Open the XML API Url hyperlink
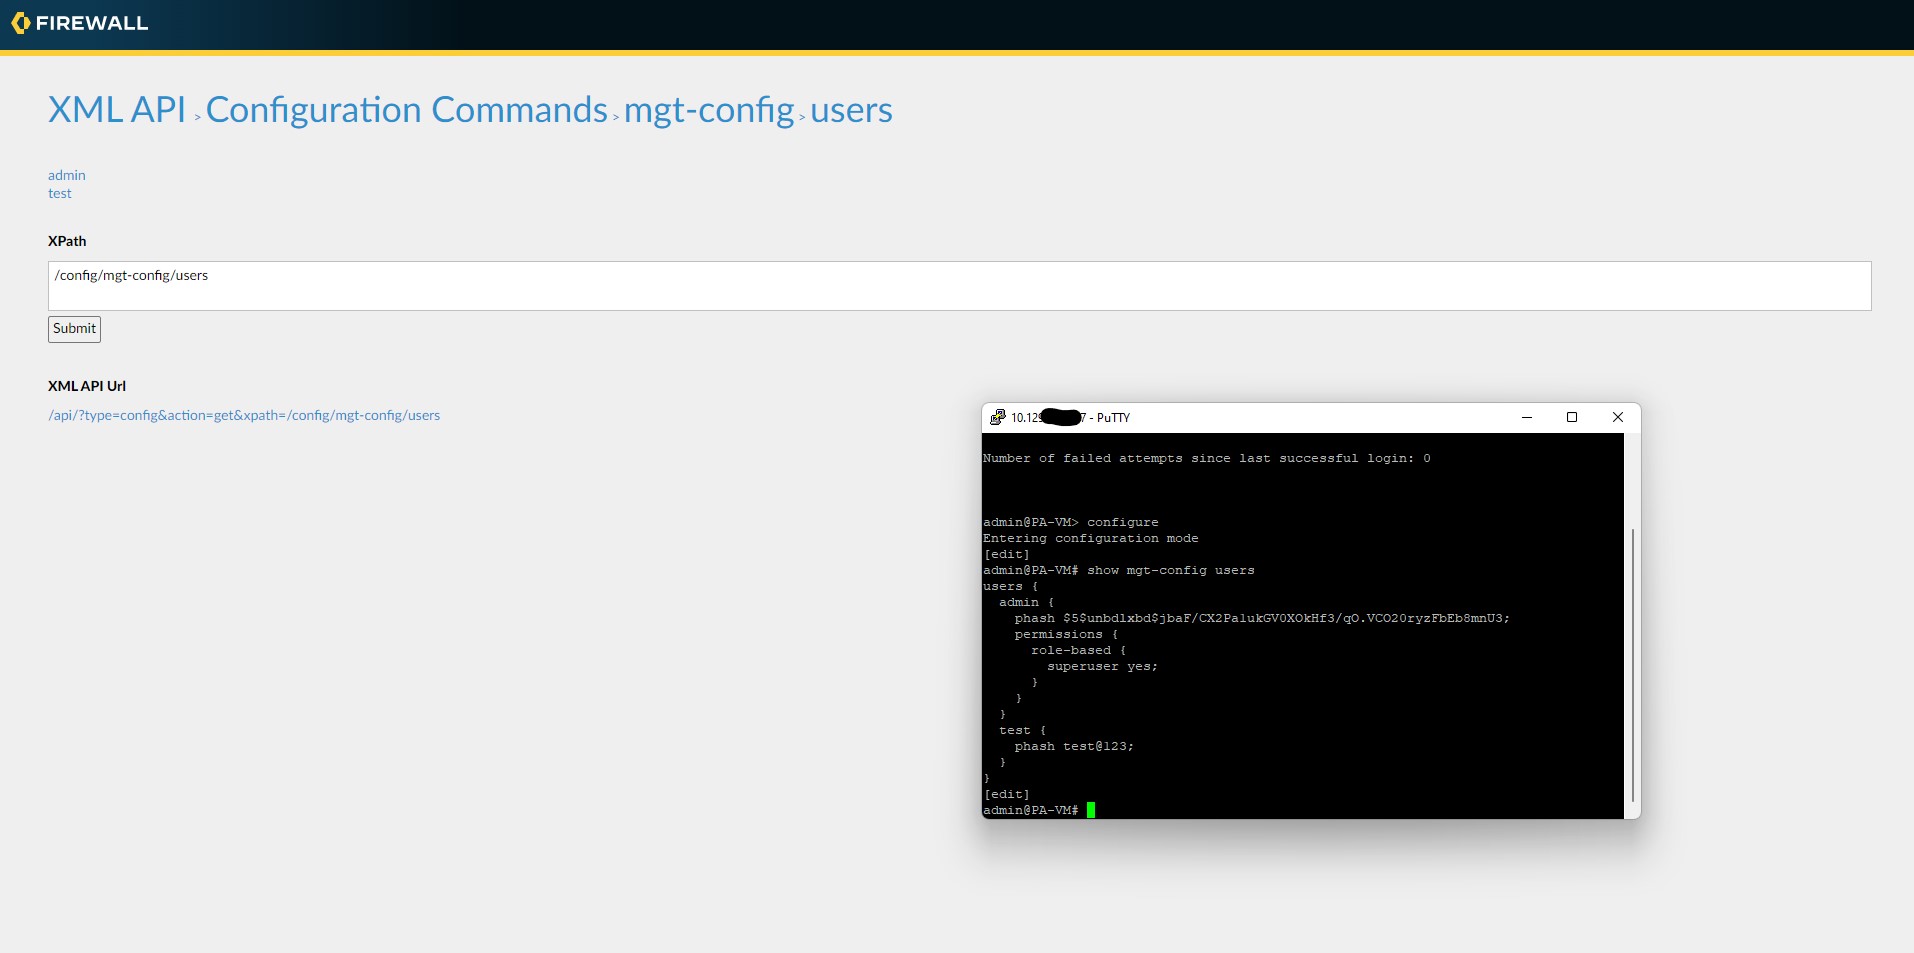The width and height of the screenshot is (1914, 953). click(244, 415)
